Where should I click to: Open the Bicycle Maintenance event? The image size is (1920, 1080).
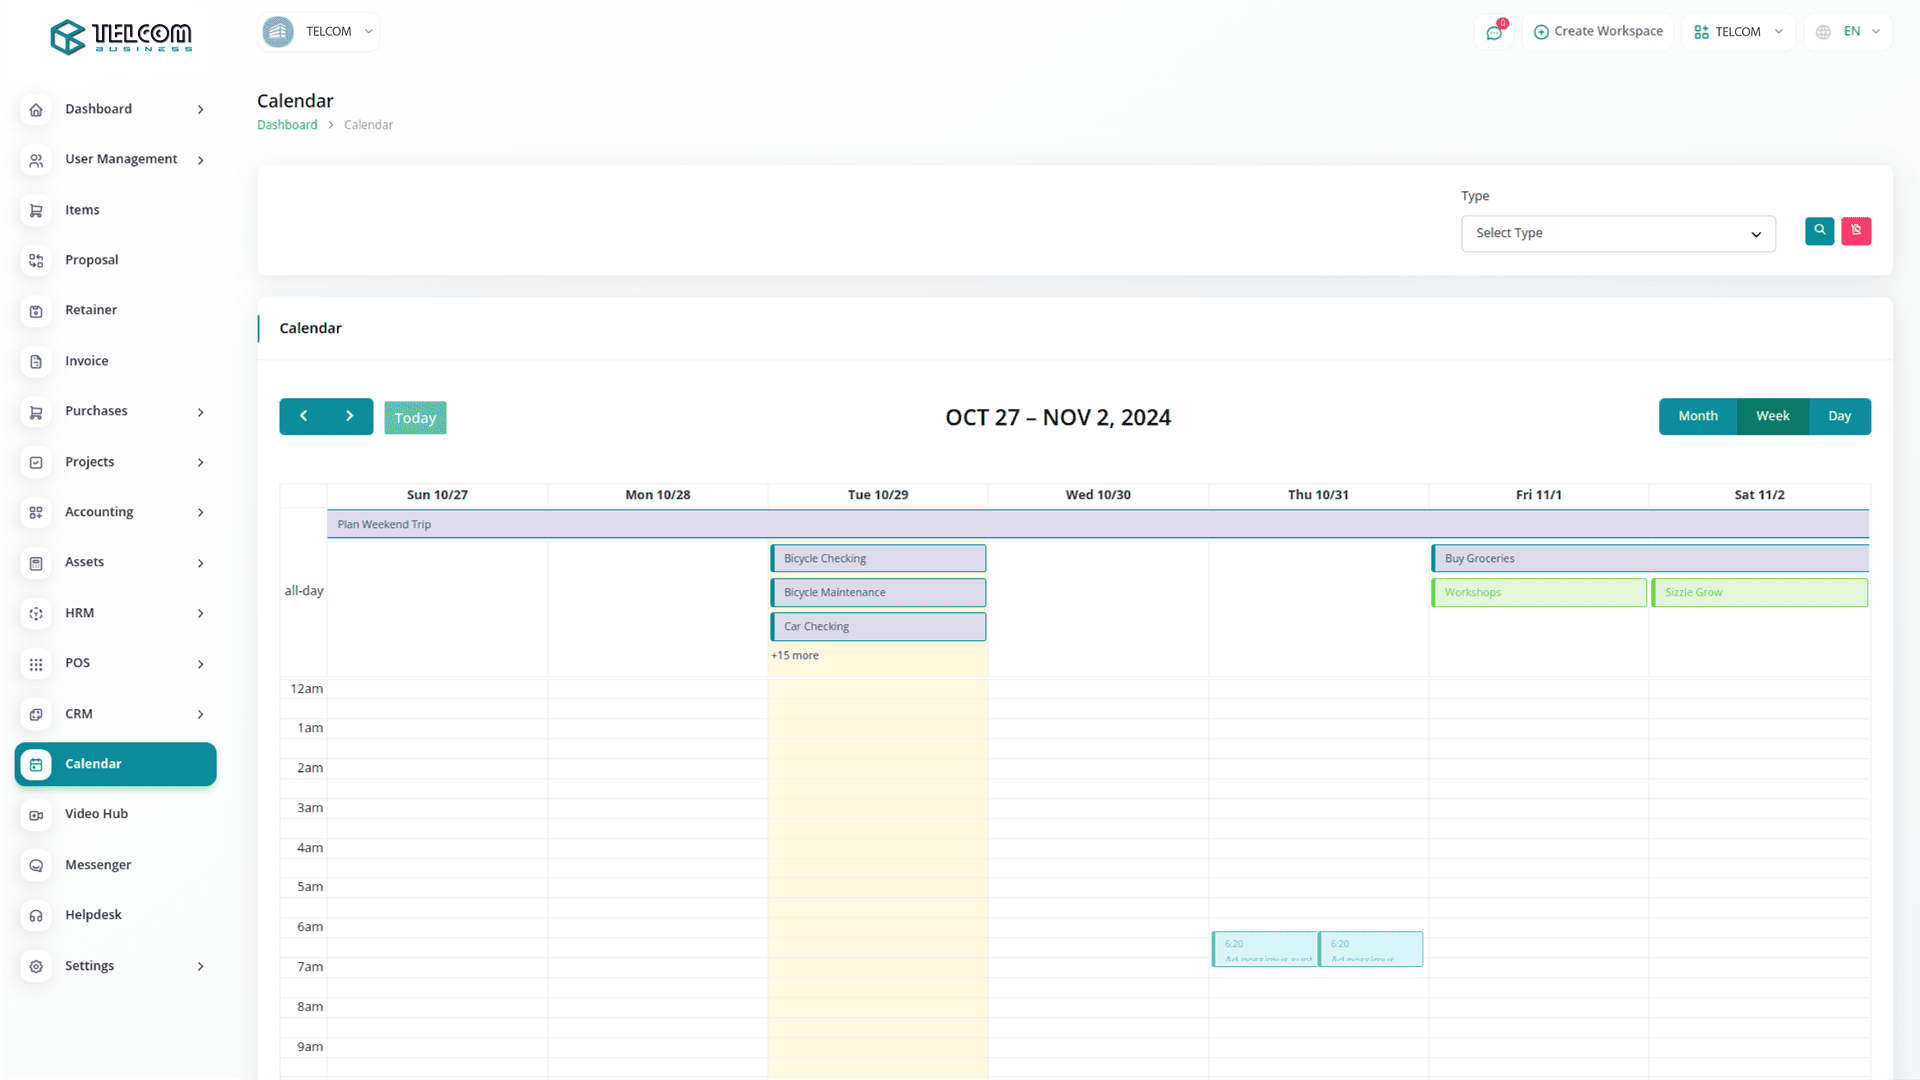click(x=878, y=593)
